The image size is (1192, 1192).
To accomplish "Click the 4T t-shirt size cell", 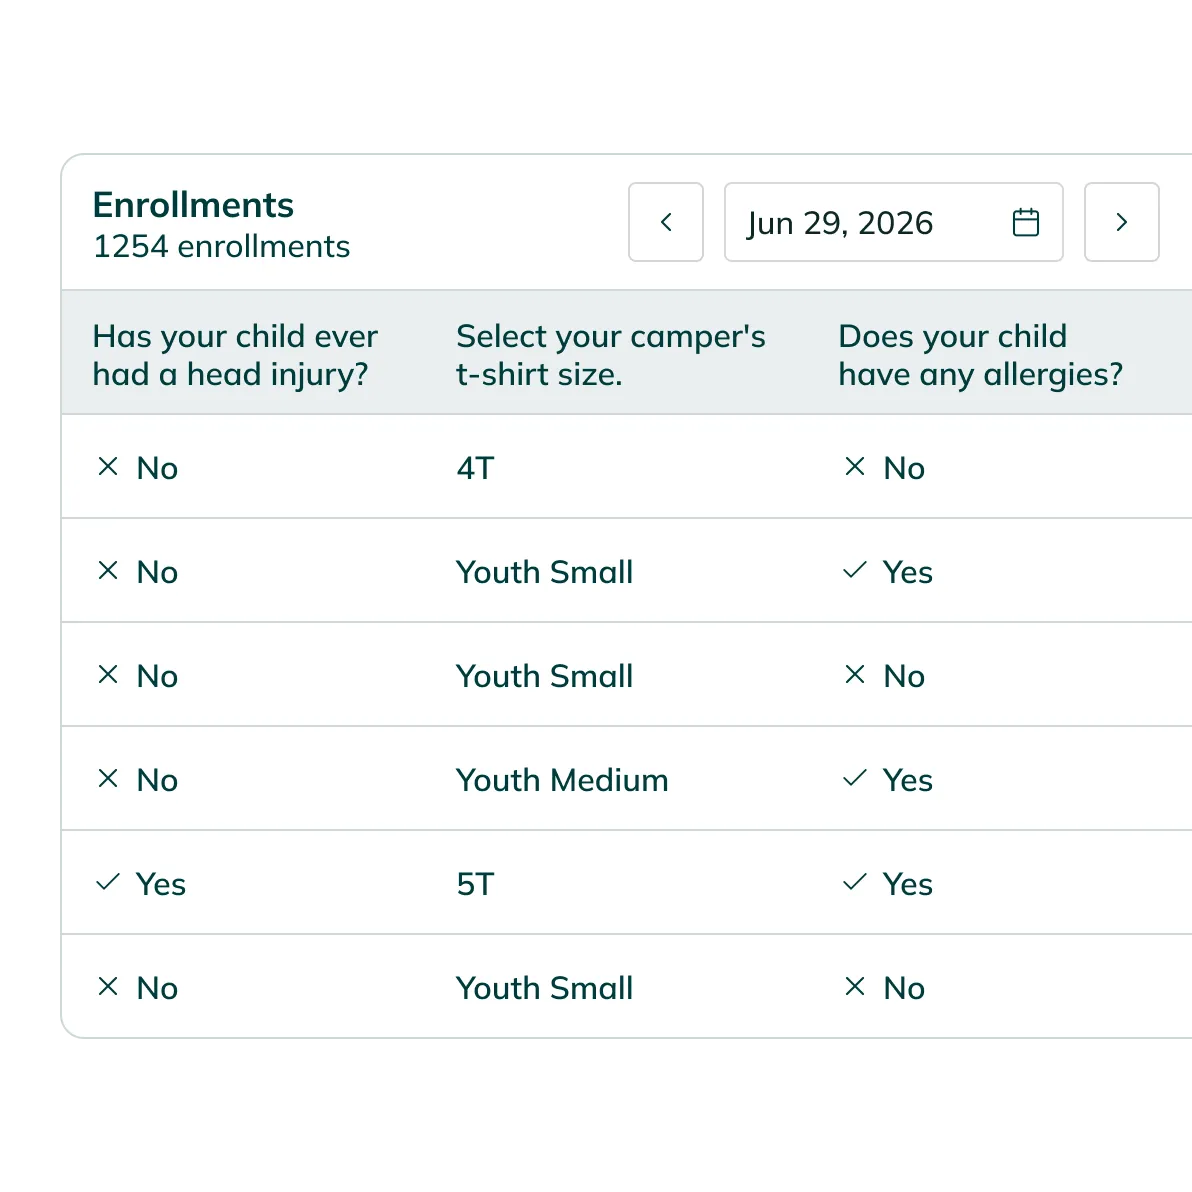I will coord(475,468).
